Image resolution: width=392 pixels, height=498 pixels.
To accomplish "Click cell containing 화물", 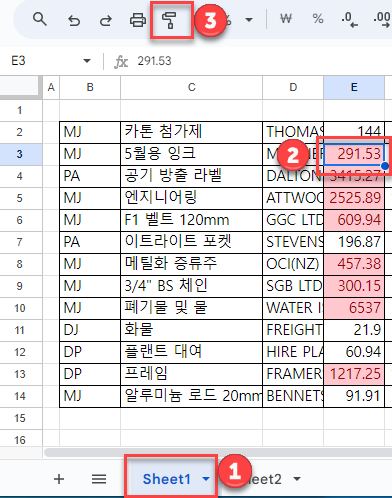I will [x=191, y=330].
